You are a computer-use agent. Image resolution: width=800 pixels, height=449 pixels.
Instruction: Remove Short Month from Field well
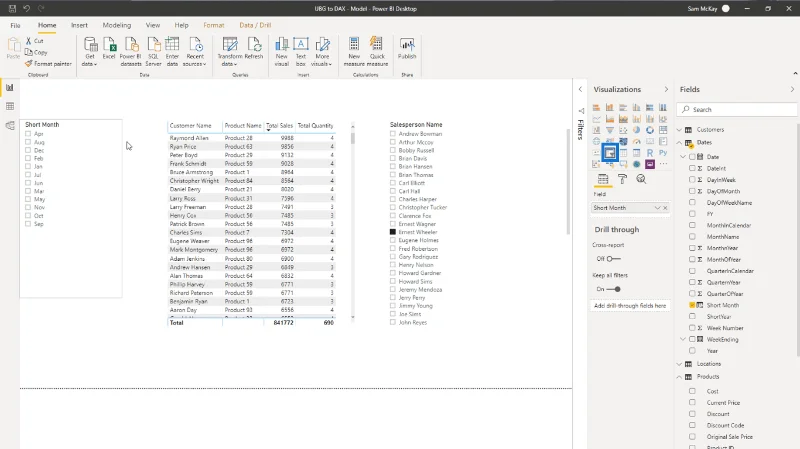click(665, 208)
